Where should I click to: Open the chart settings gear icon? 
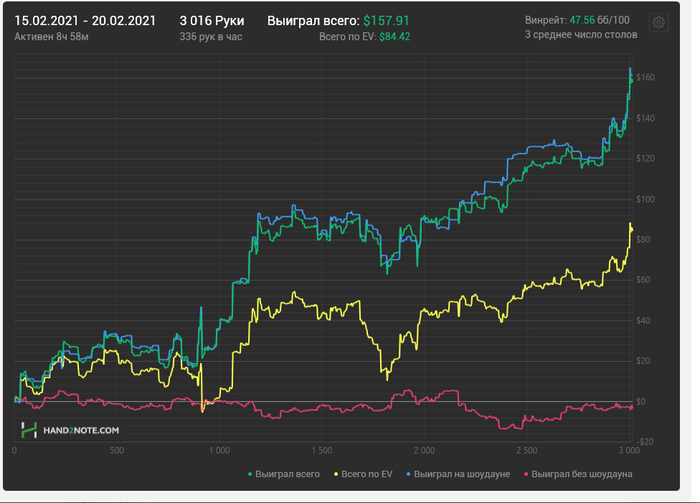pyautogui.click(x=658, y=22)
